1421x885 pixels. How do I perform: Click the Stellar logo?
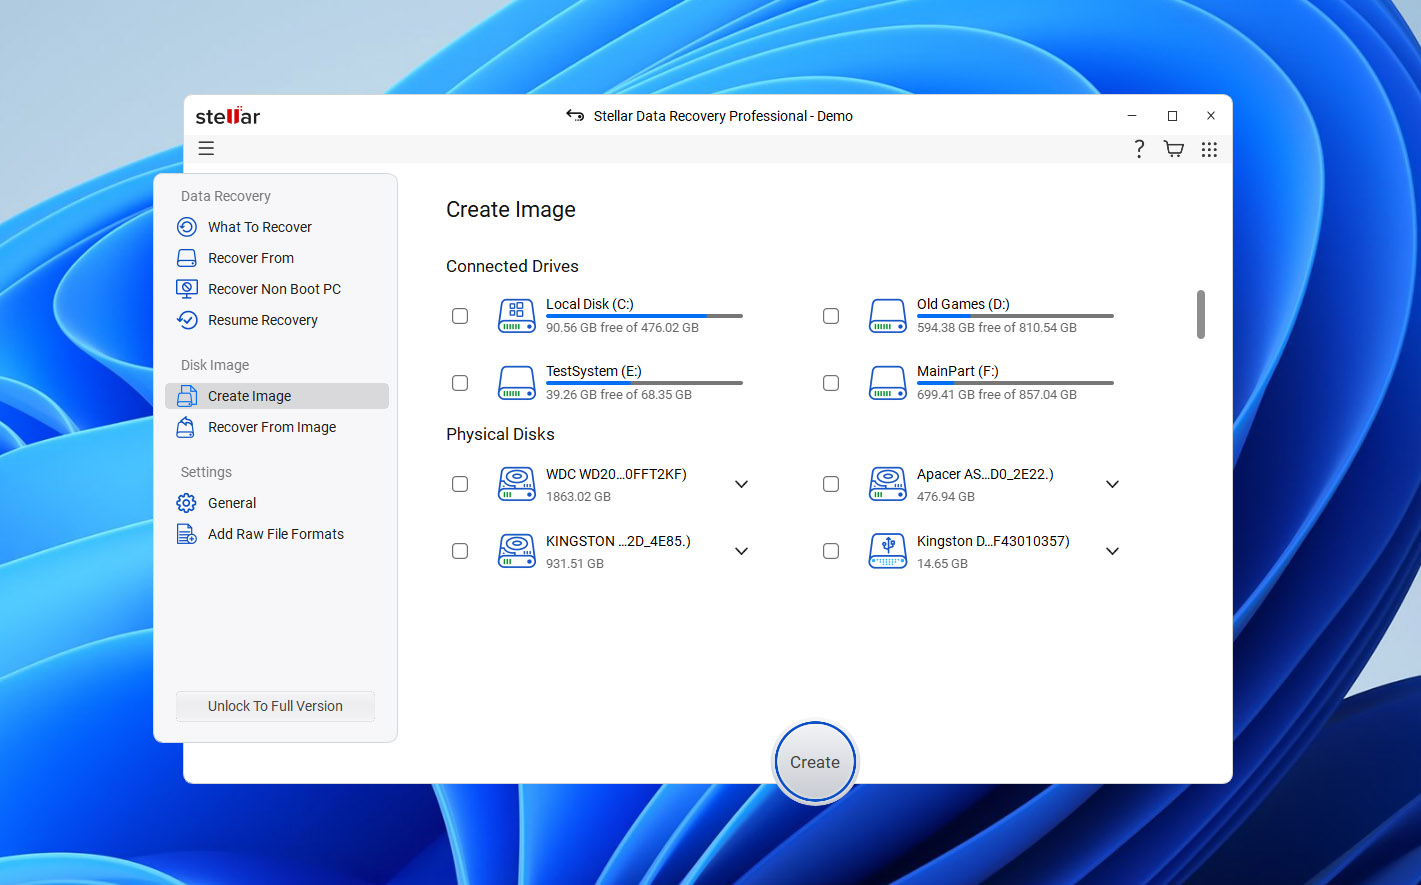pyautogui.click(x=228, y=116)
